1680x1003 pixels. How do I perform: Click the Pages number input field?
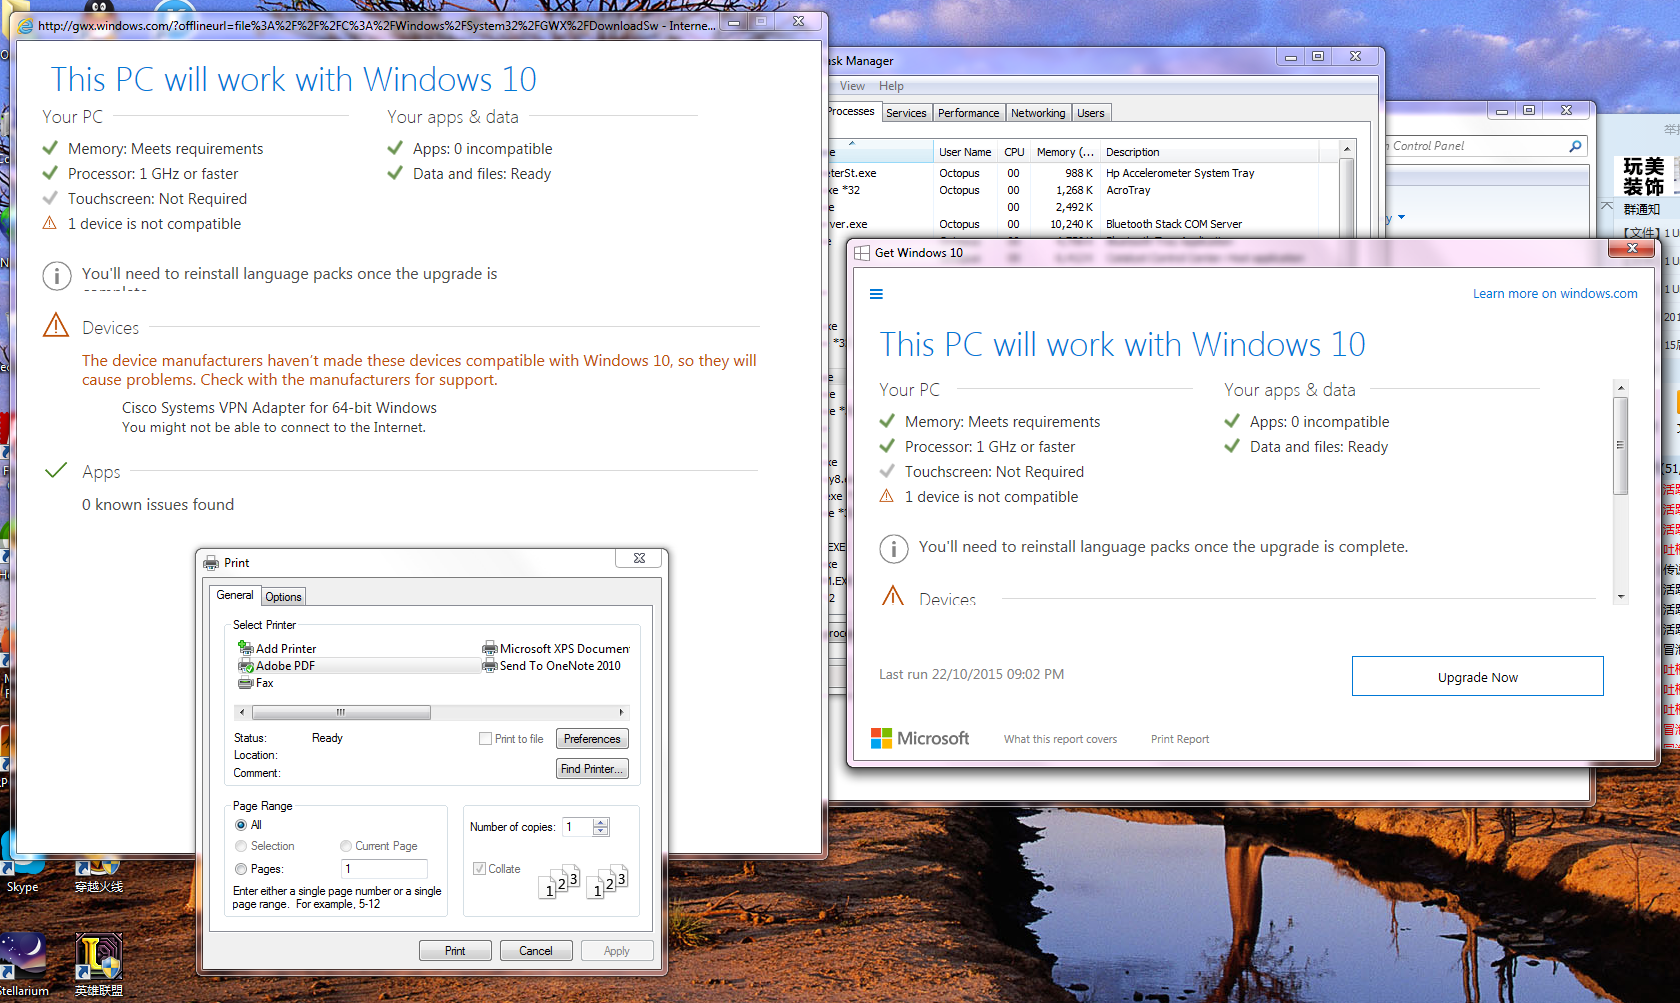click(x=384, y=869)
